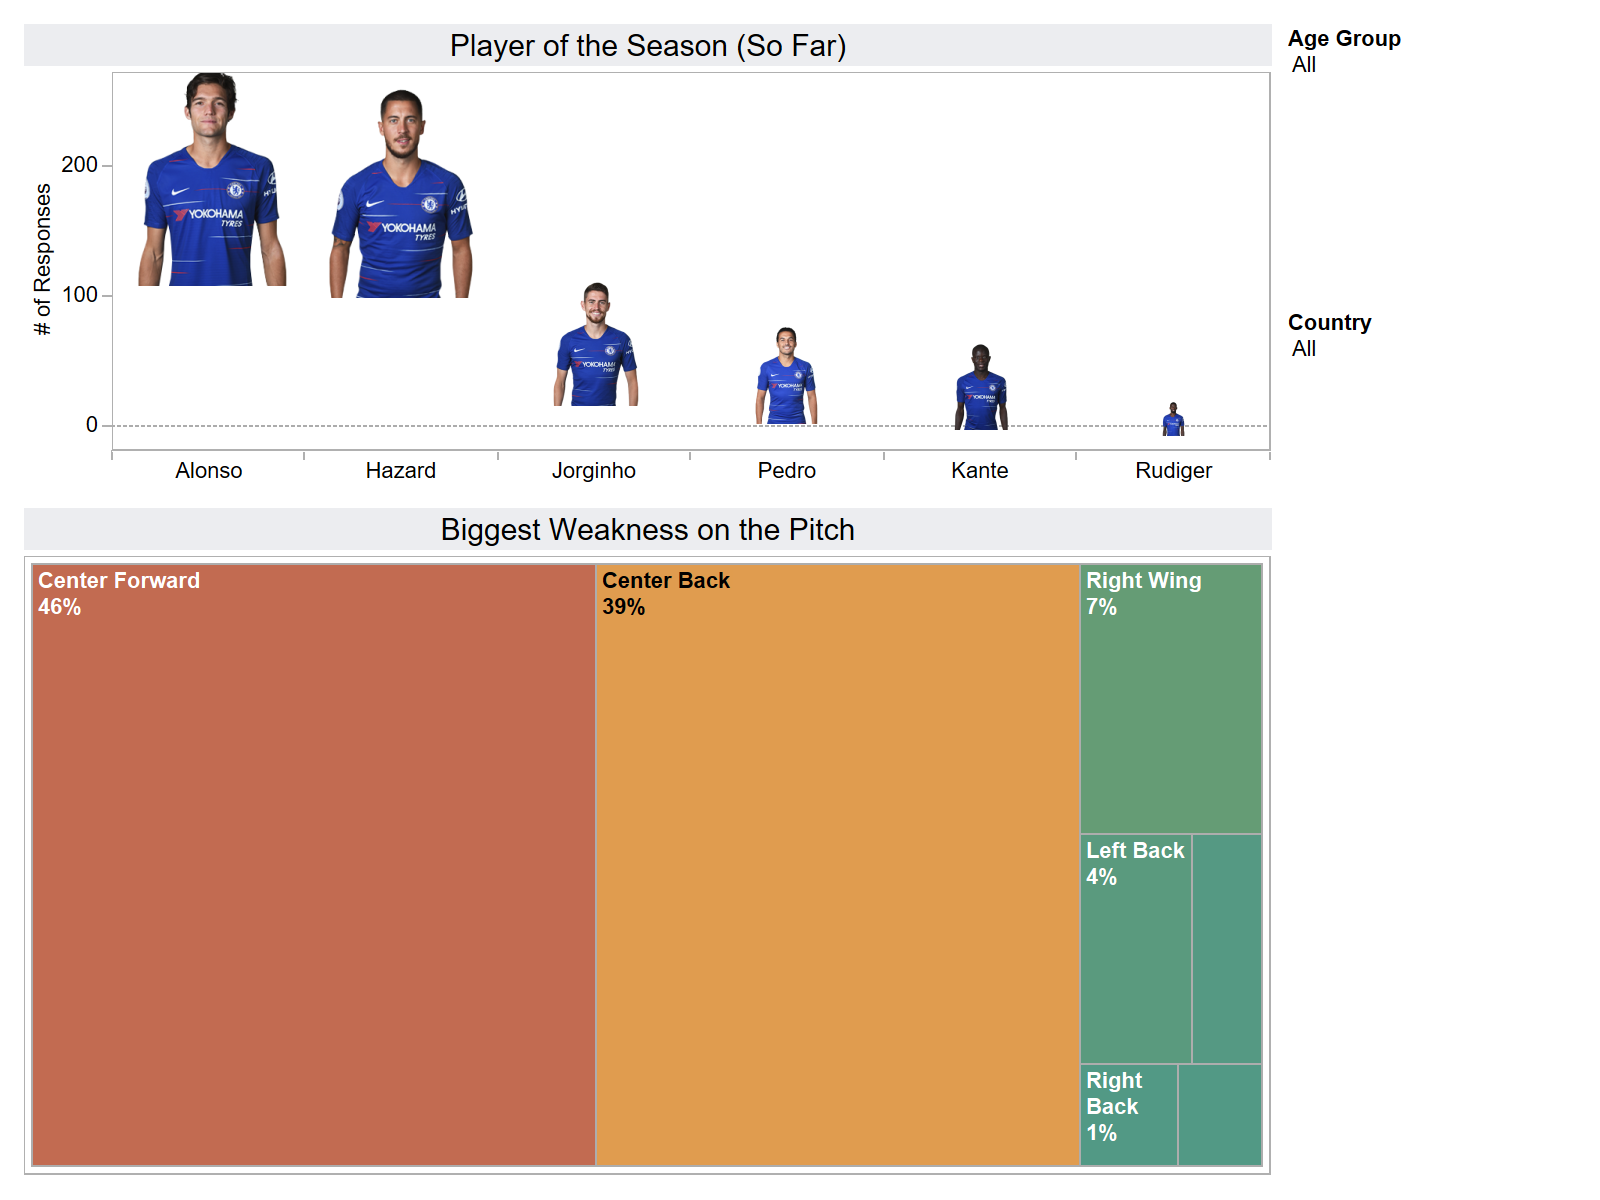
Task: Click the "Player of the Season" title
Action: click(648, 46)
